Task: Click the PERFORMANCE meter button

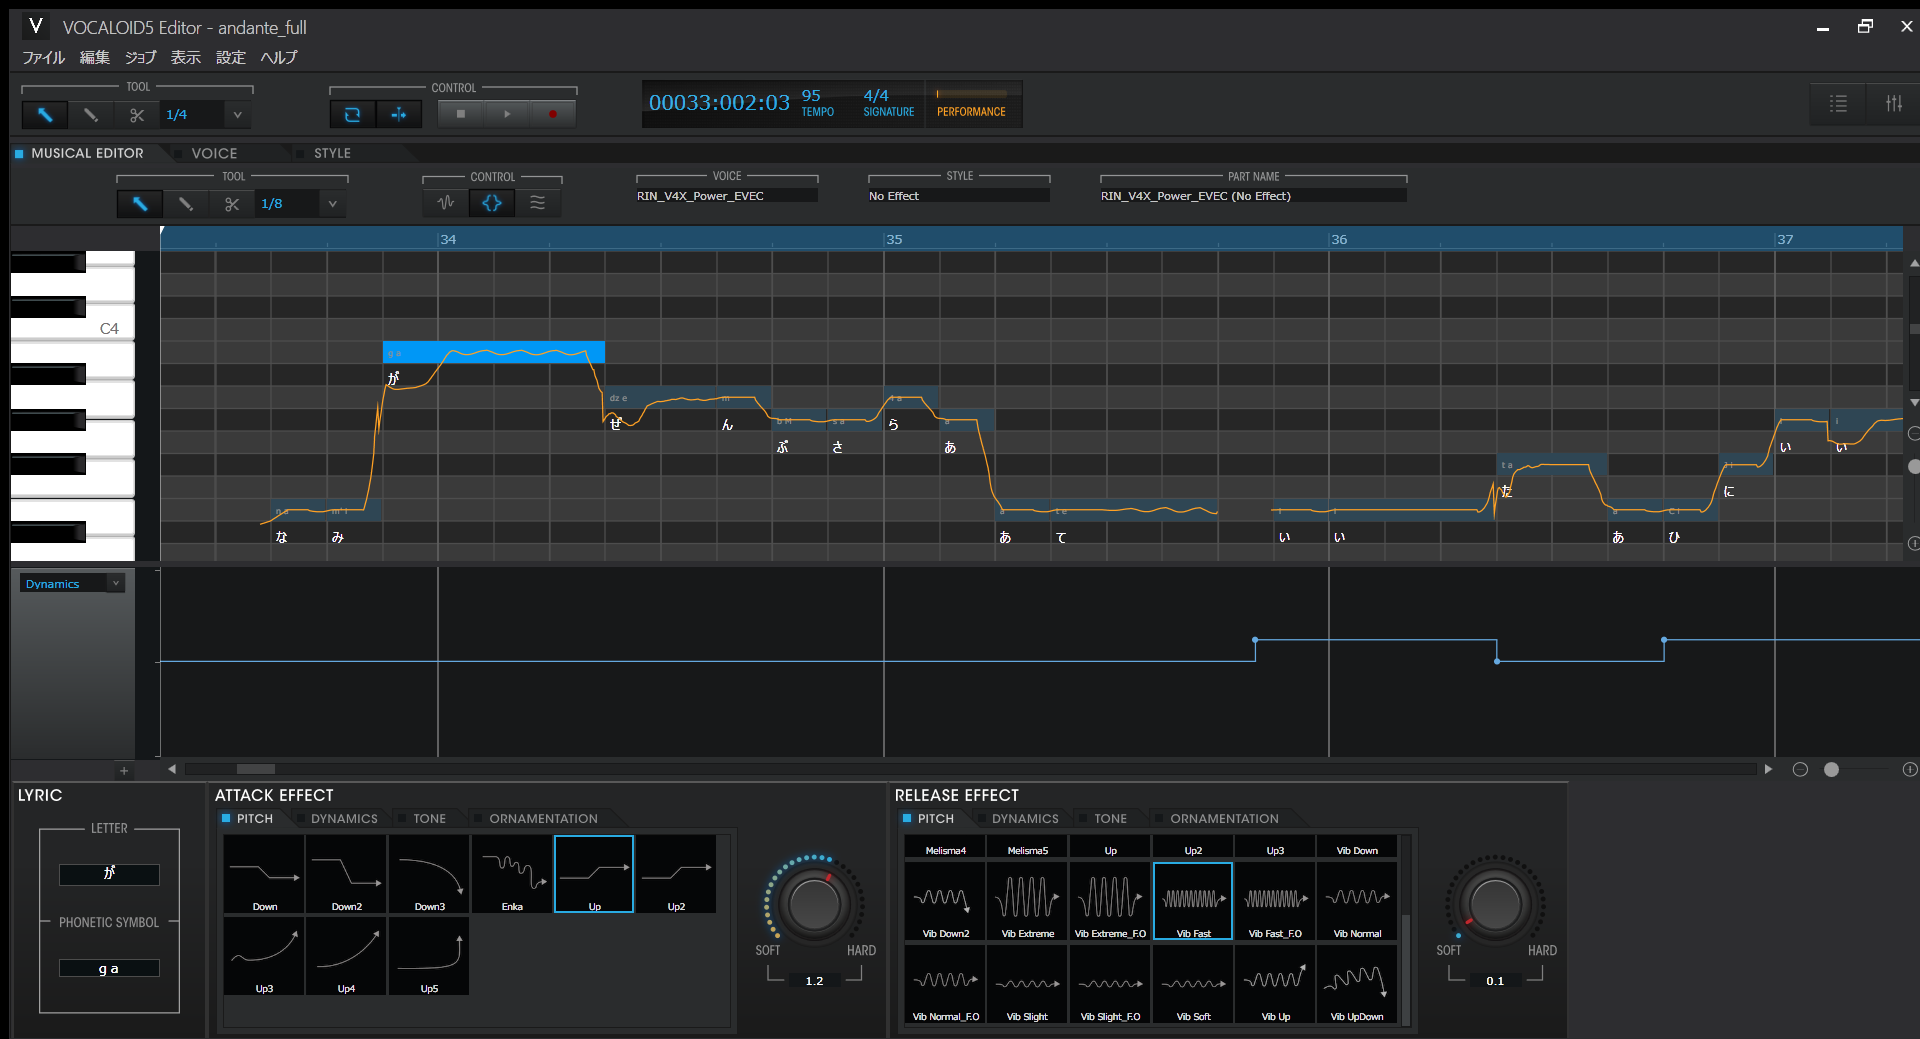Action: (971, 104)
